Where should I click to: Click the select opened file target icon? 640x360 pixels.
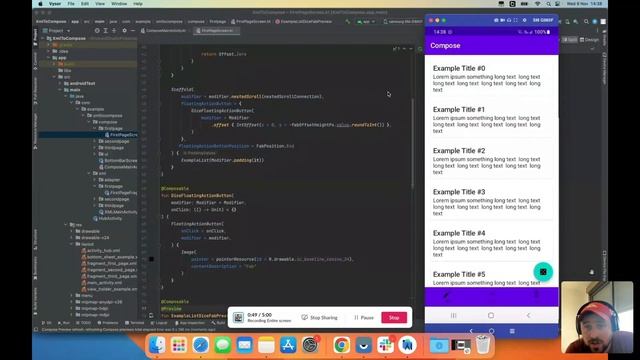click(x=97, y=31)
